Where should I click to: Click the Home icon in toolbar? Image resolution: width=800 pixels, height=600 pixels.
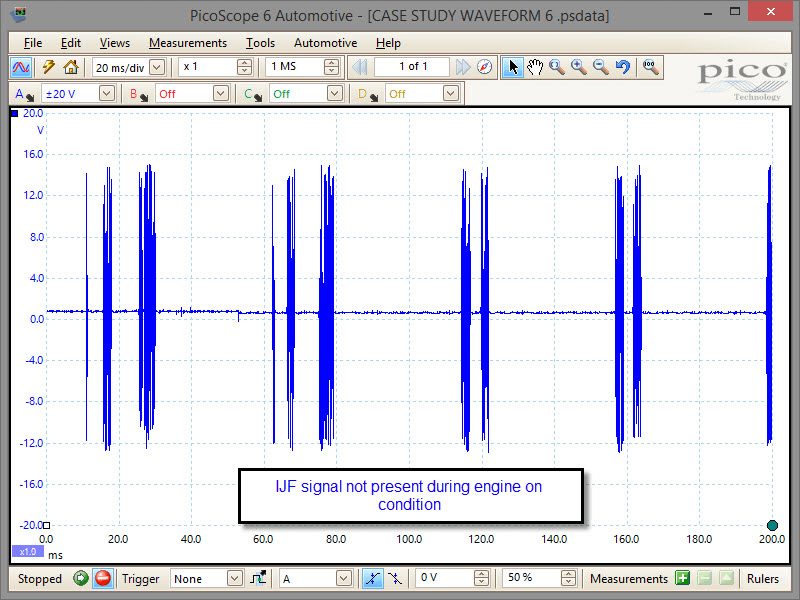tap(71, 67)
